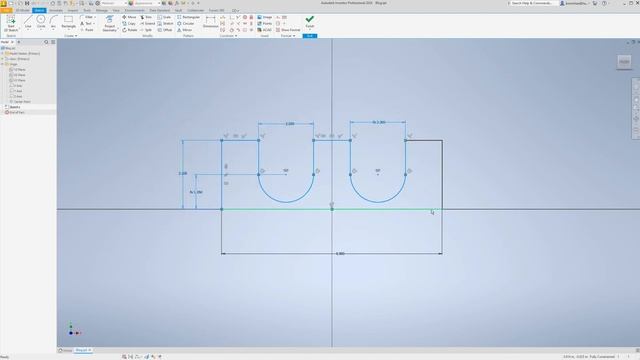Click the Home view document tab
640x360 pixels.
pos(65,350)
